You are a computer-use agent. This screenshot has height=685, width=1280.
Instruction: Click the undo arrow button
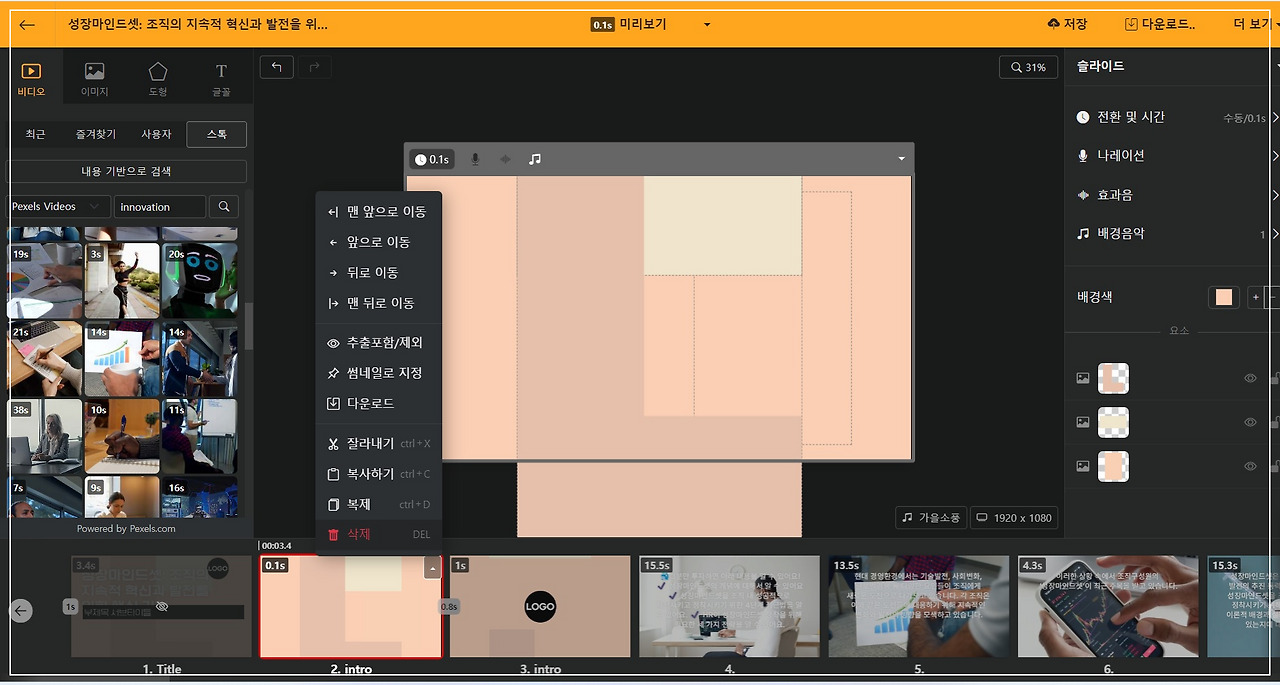coord(276,67)
